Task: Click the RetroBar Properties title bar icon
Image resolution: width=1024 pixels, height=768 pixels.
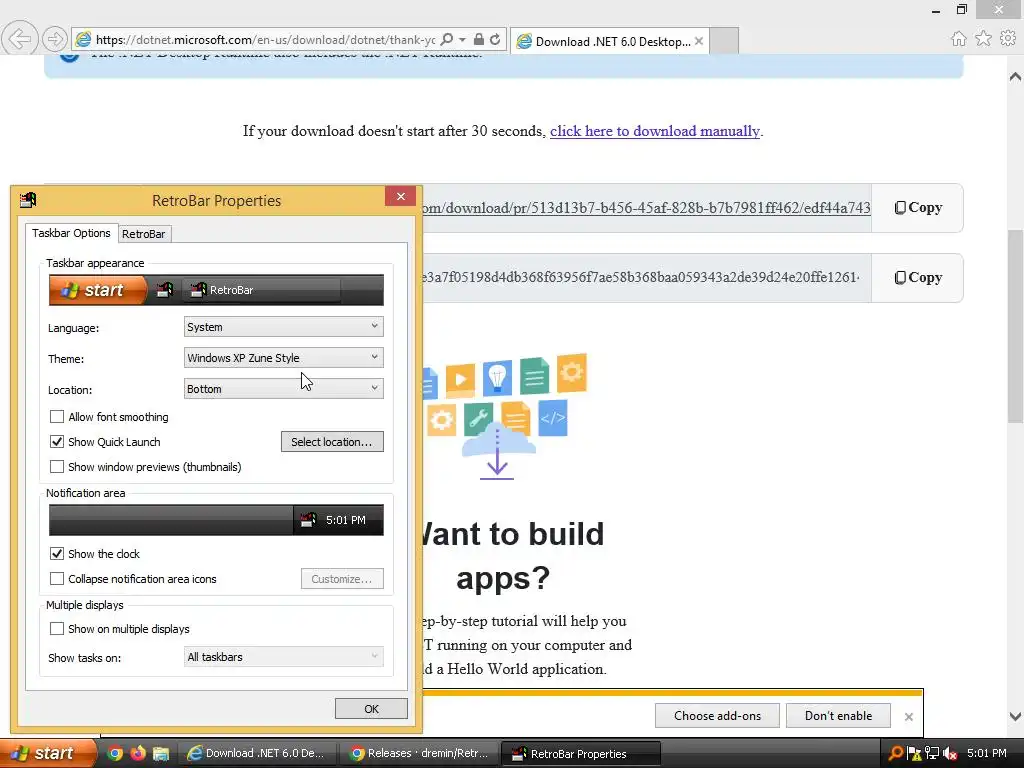Action: click(28, 200)
